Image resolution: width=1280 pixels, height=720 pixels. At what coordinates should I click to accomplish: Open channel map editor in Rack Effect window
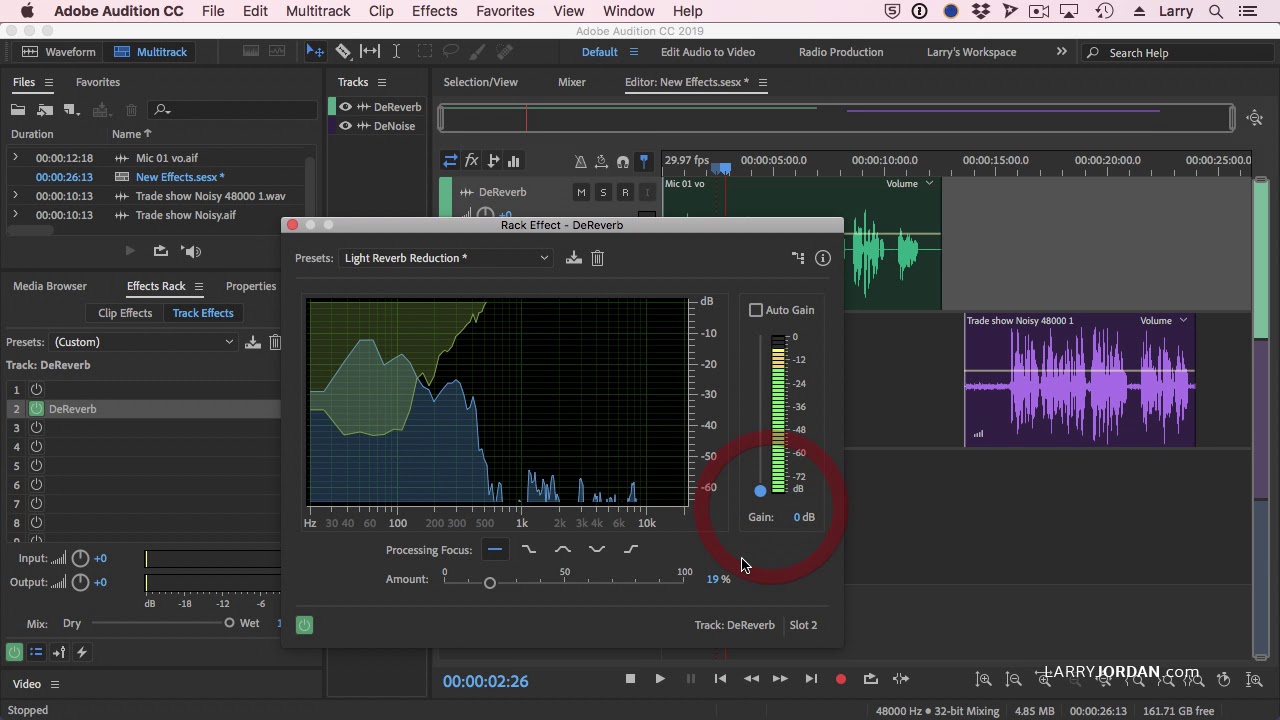tap(798, 258)
